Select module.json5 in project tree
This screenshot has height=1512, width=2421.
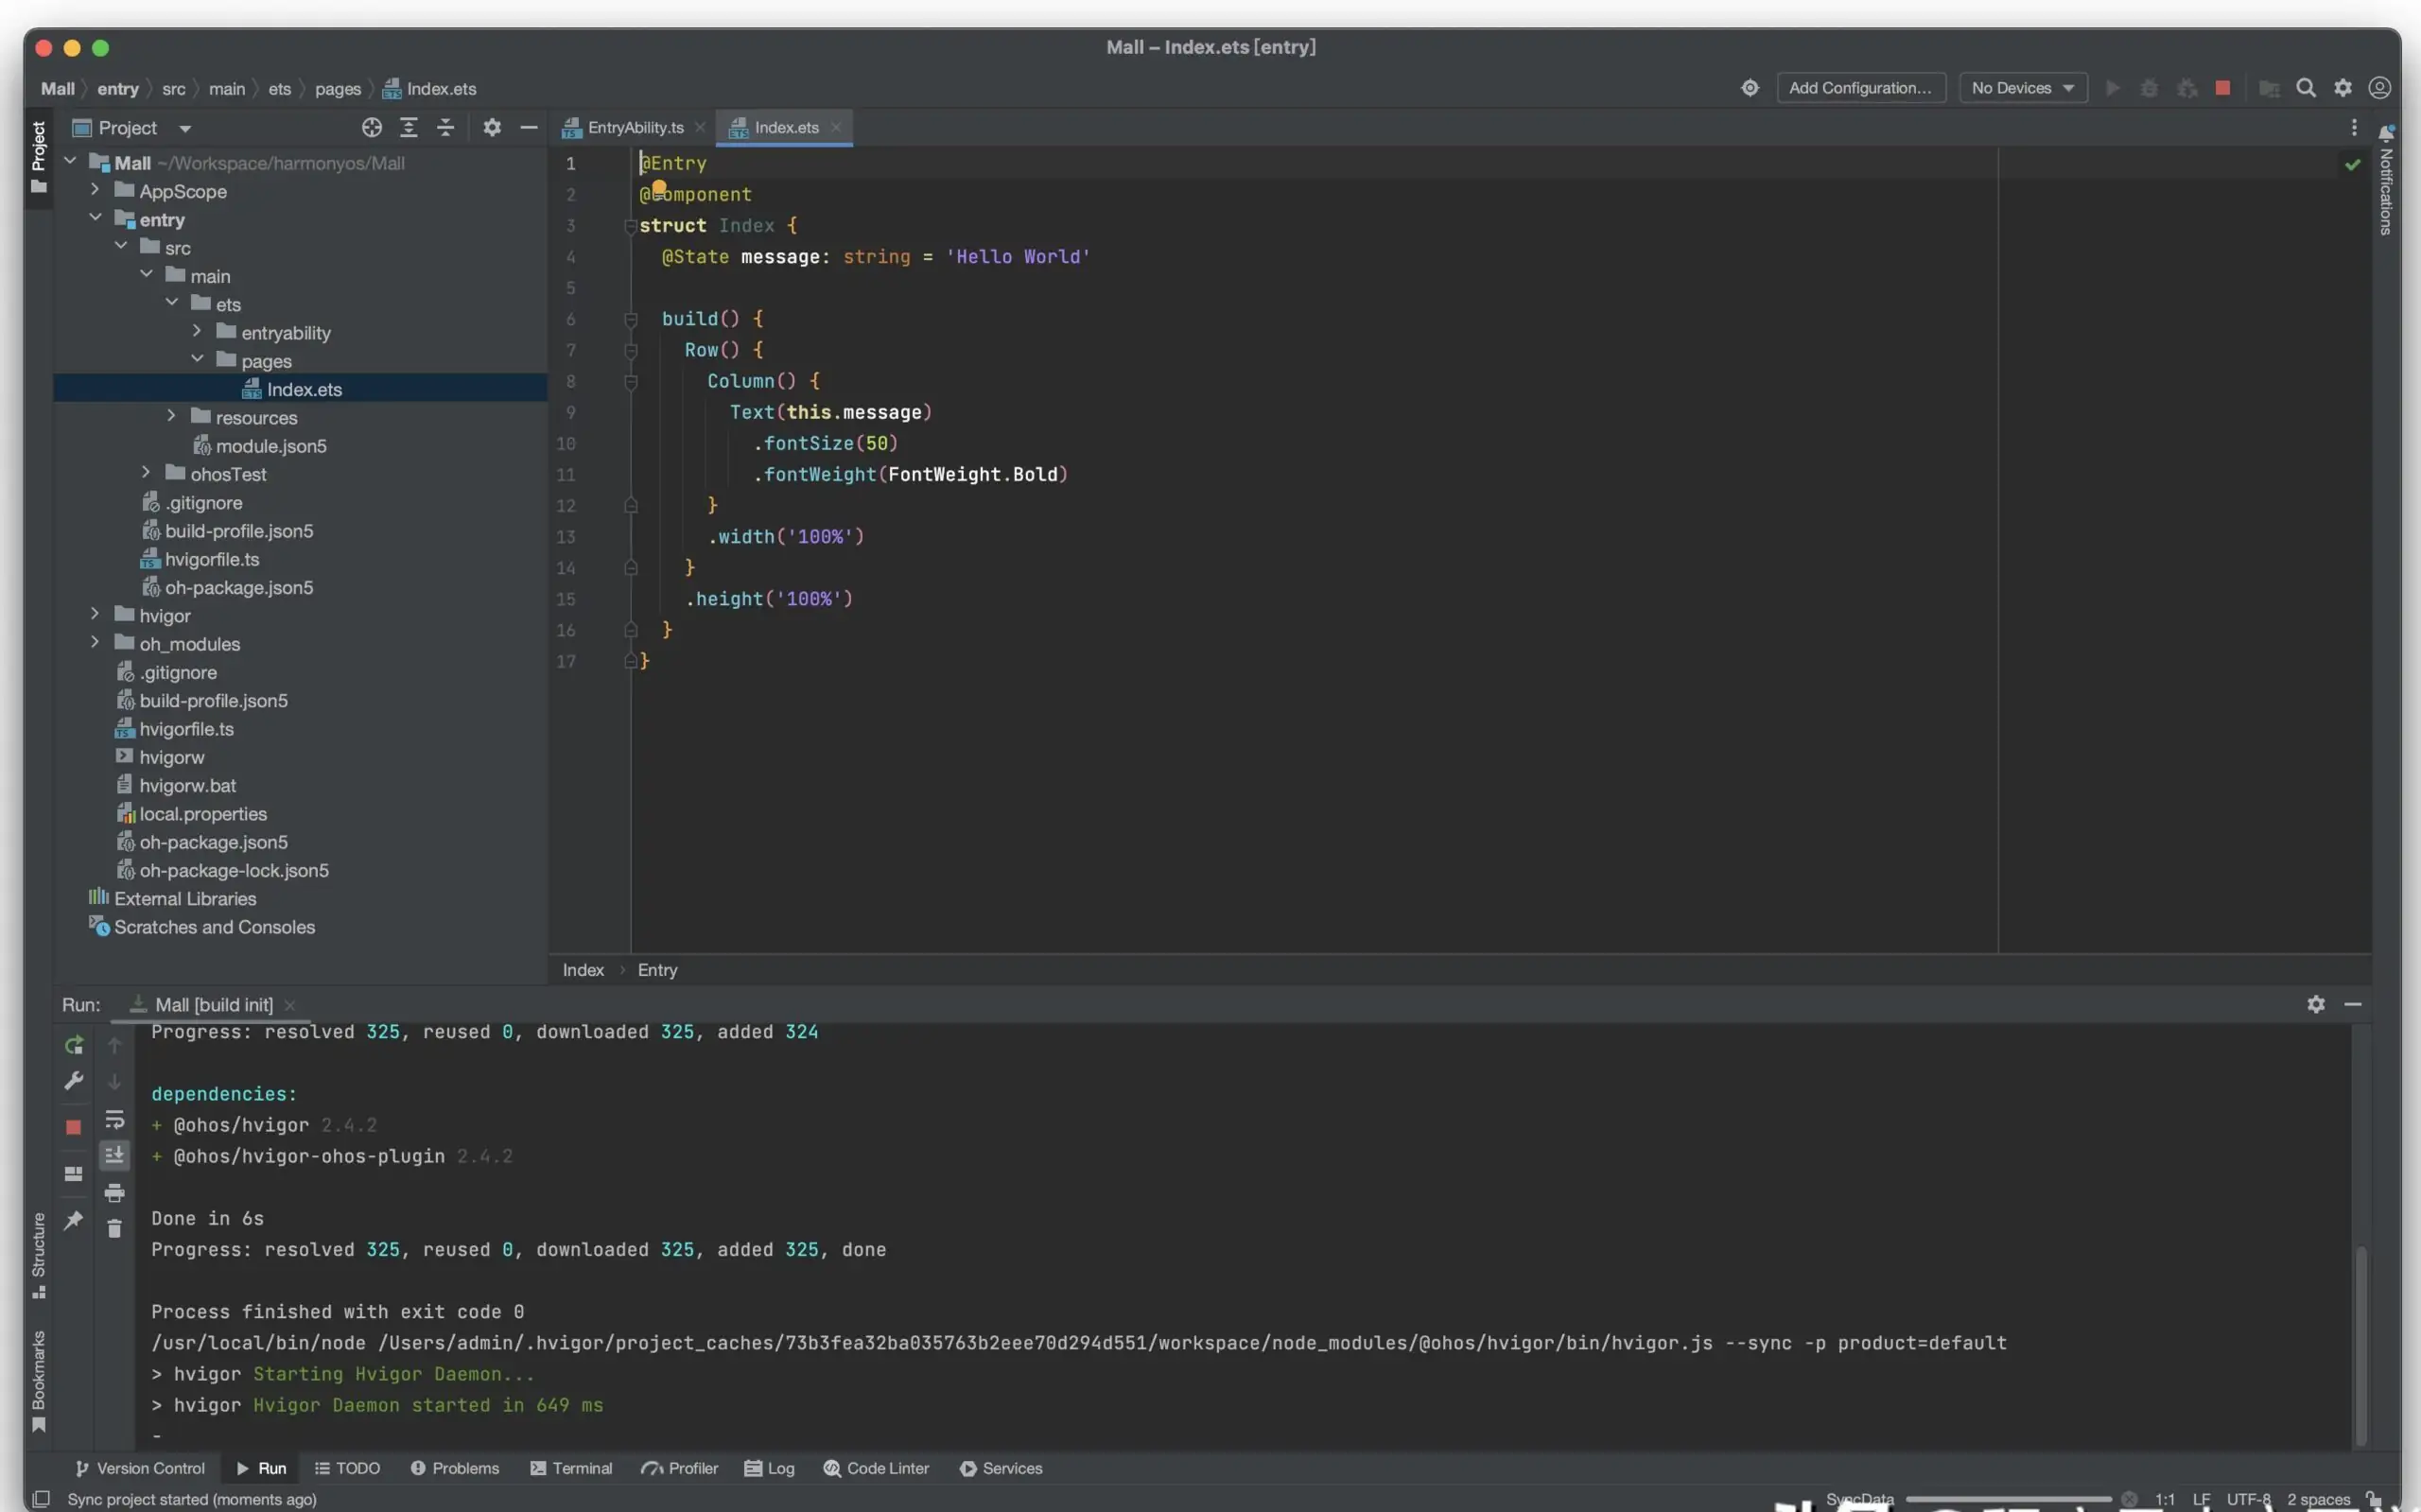point(270,446)
